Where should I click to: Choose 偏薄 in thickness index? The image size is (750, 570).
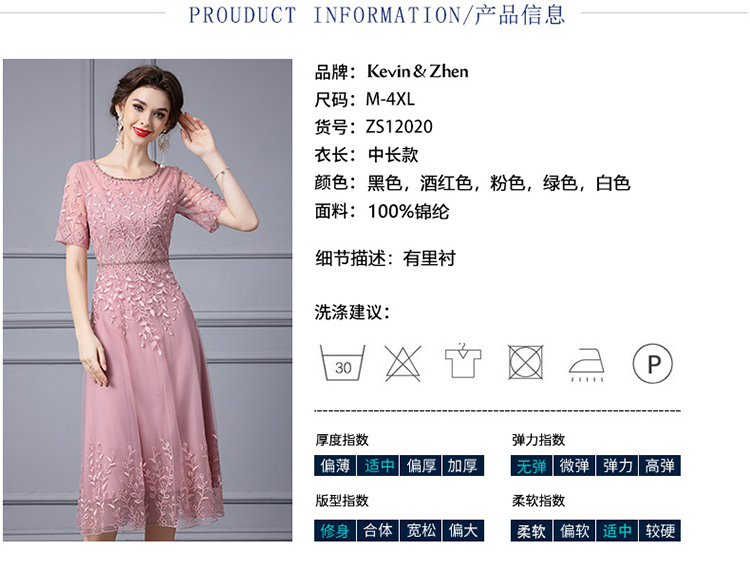coord(335,466)
